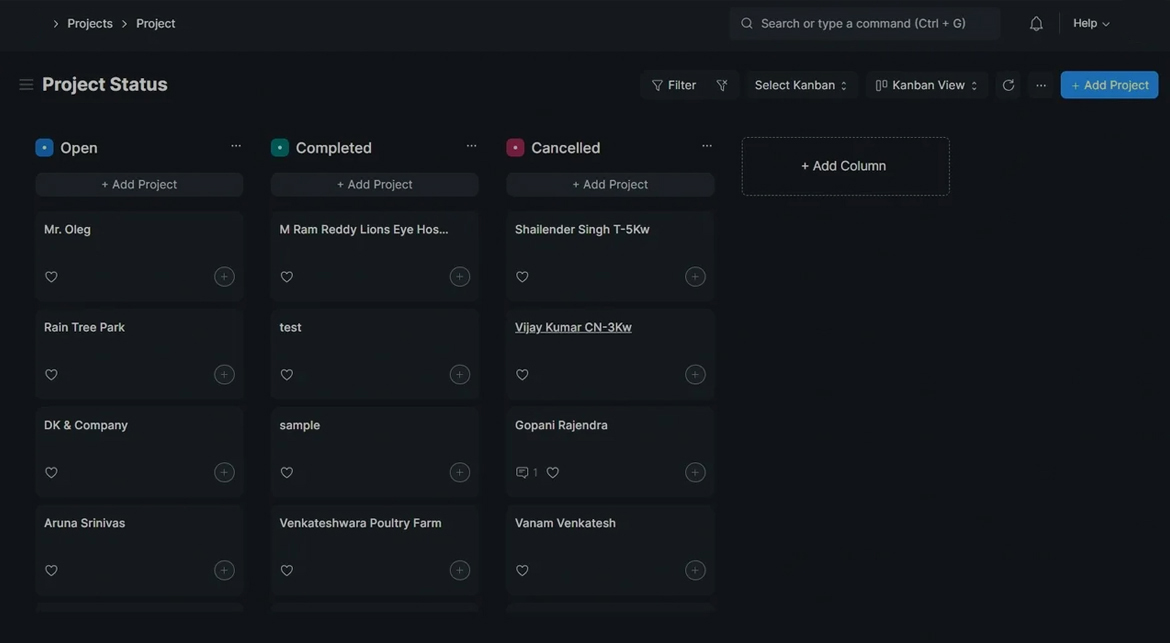Image resolution: width=1170 pixels, height=643 pixels.
Task: Toggle the heart on Shailender Singh T-5Kw
Action: (x=522, y=277)
